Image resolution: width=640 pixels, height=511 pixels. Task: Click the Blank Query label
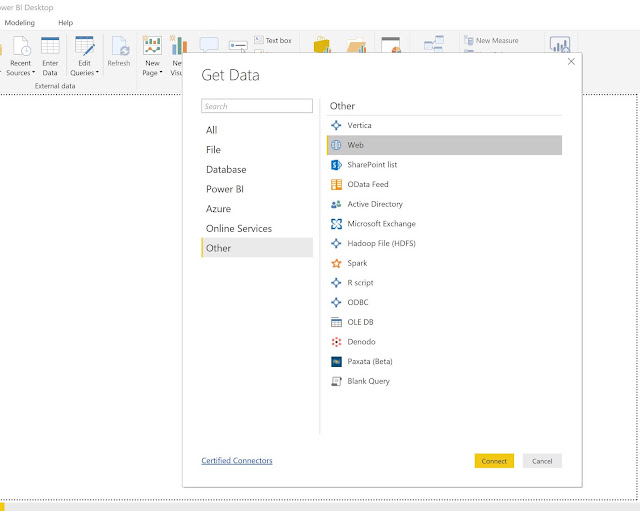pyautogui.click(x=369, y=381)
